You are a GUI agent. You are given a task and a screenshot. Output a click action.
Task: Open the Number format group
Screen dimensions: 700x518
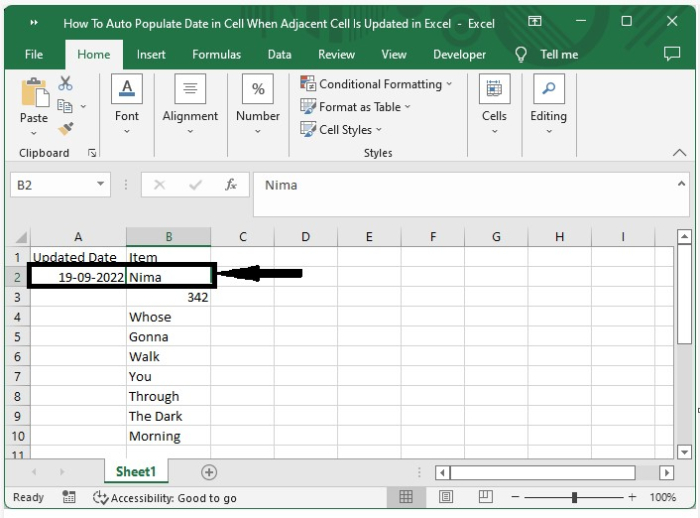tap(258, 103)
